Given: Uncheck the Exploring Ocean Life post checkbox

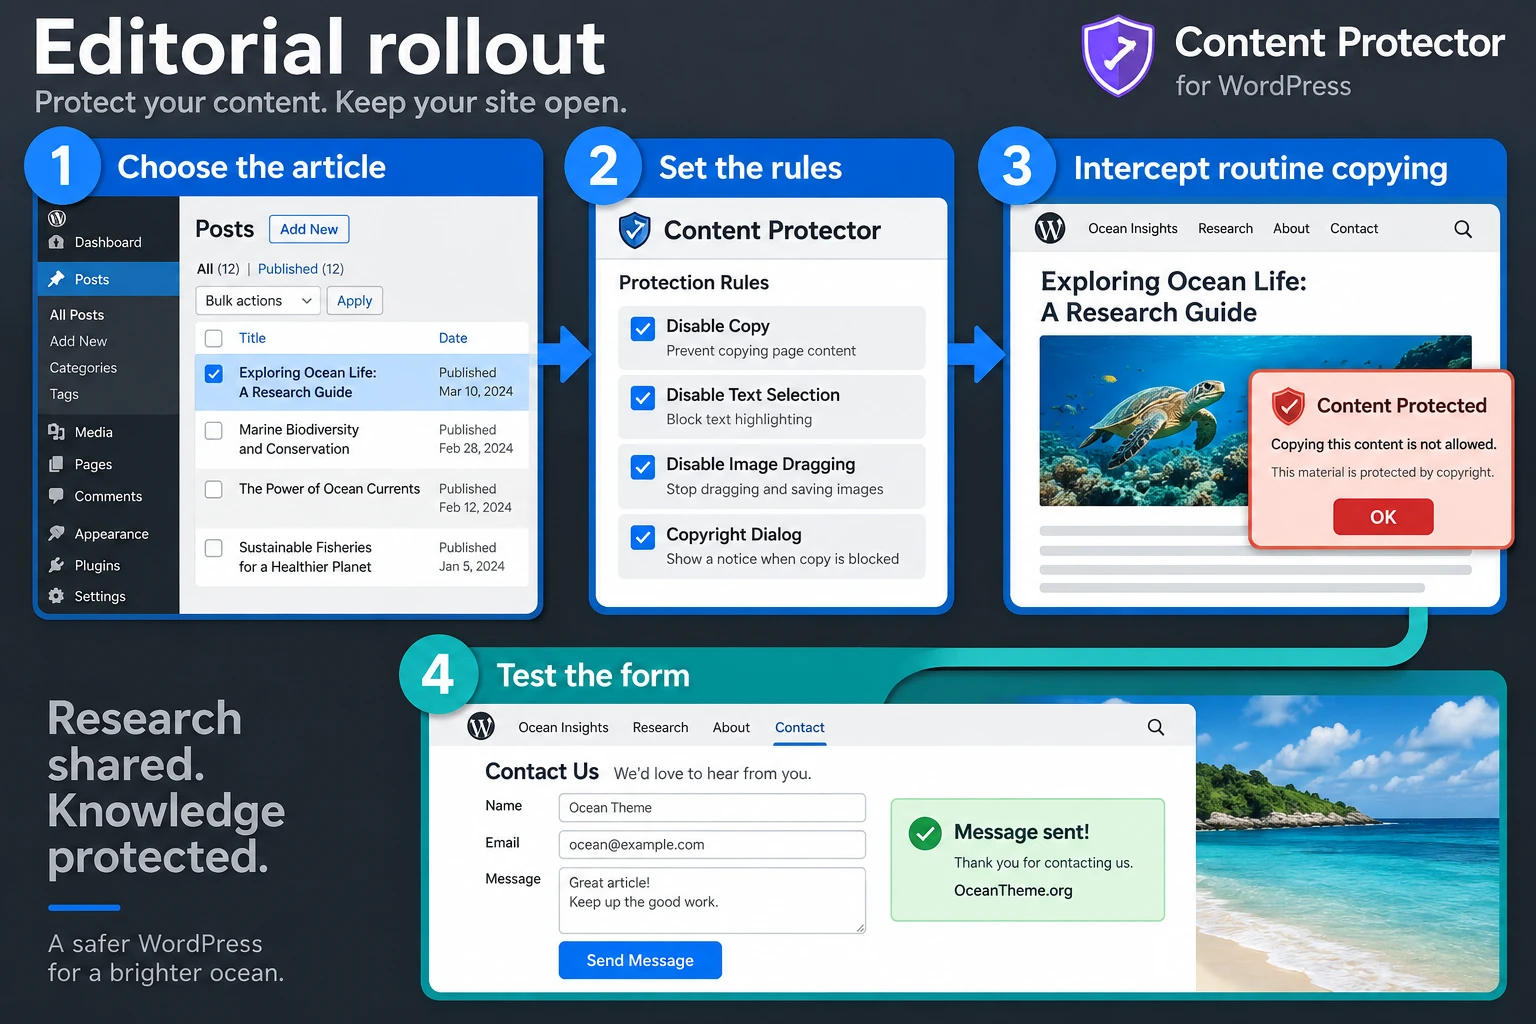Looking at the screenshot, I should (214, 373).
